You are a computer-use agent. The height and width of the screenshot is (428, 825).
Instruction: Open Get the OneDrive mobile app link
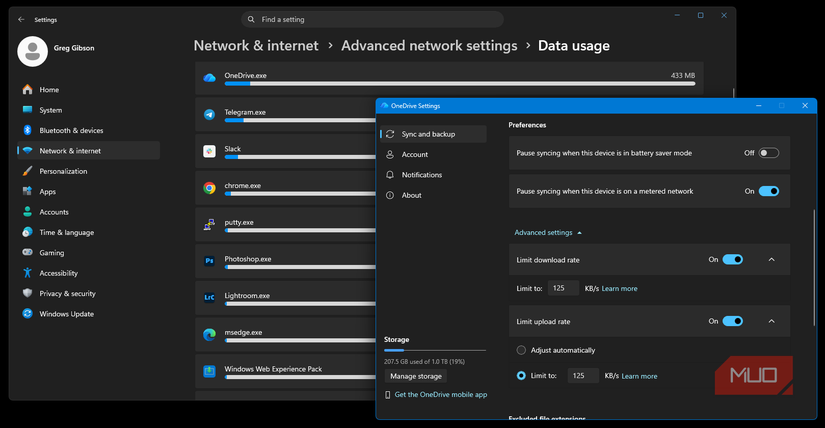[x=441, y=395]
